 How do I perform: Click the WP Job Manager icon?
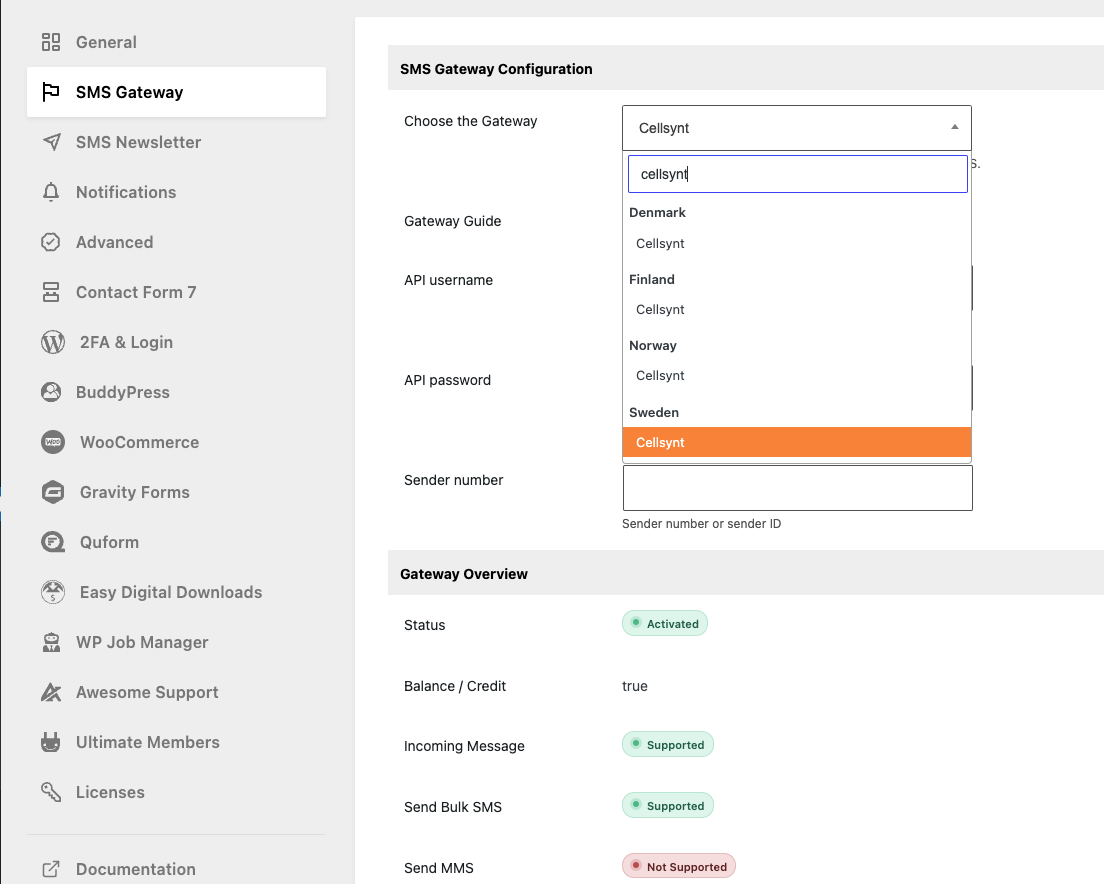[x=51, y=642]
